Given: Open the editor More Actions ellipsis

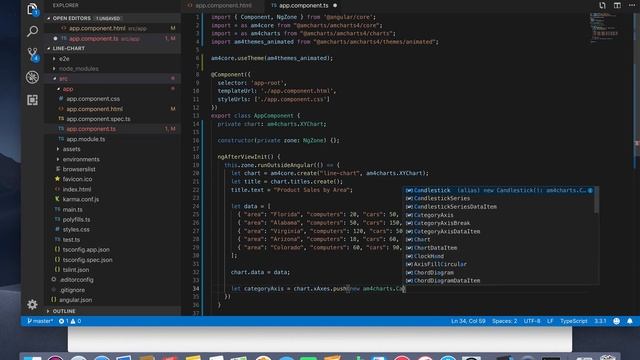Looking at the screenshot, I should coord(632,5).
